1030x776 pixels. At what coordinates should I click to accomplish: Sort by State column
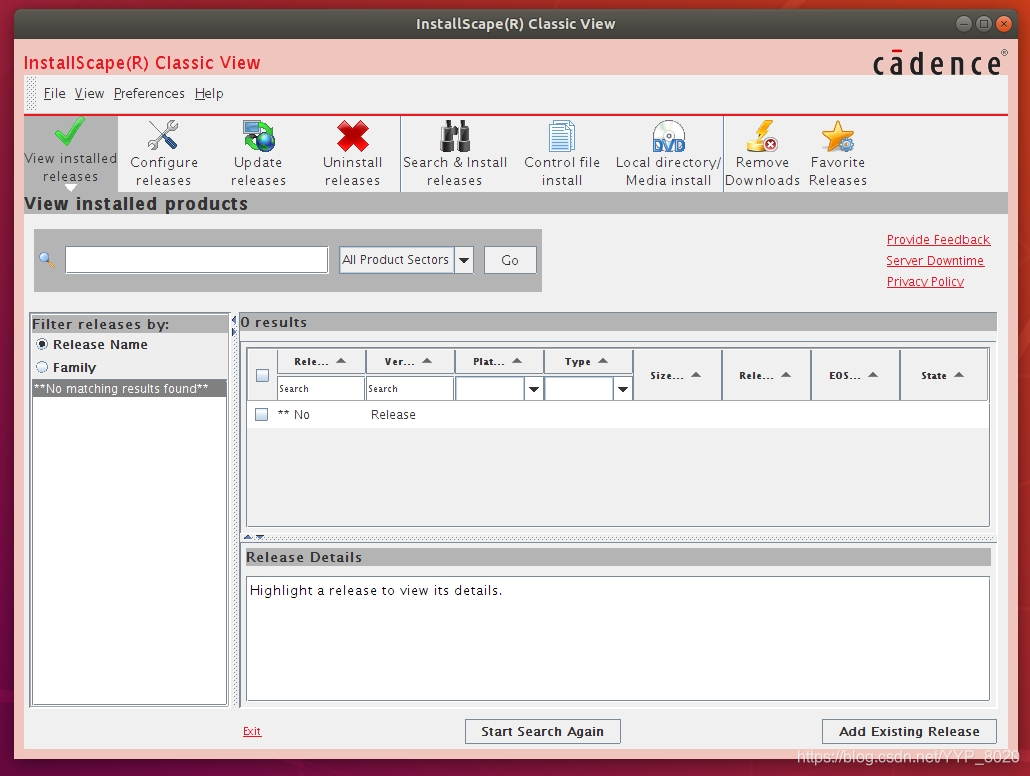coord(943,375)
